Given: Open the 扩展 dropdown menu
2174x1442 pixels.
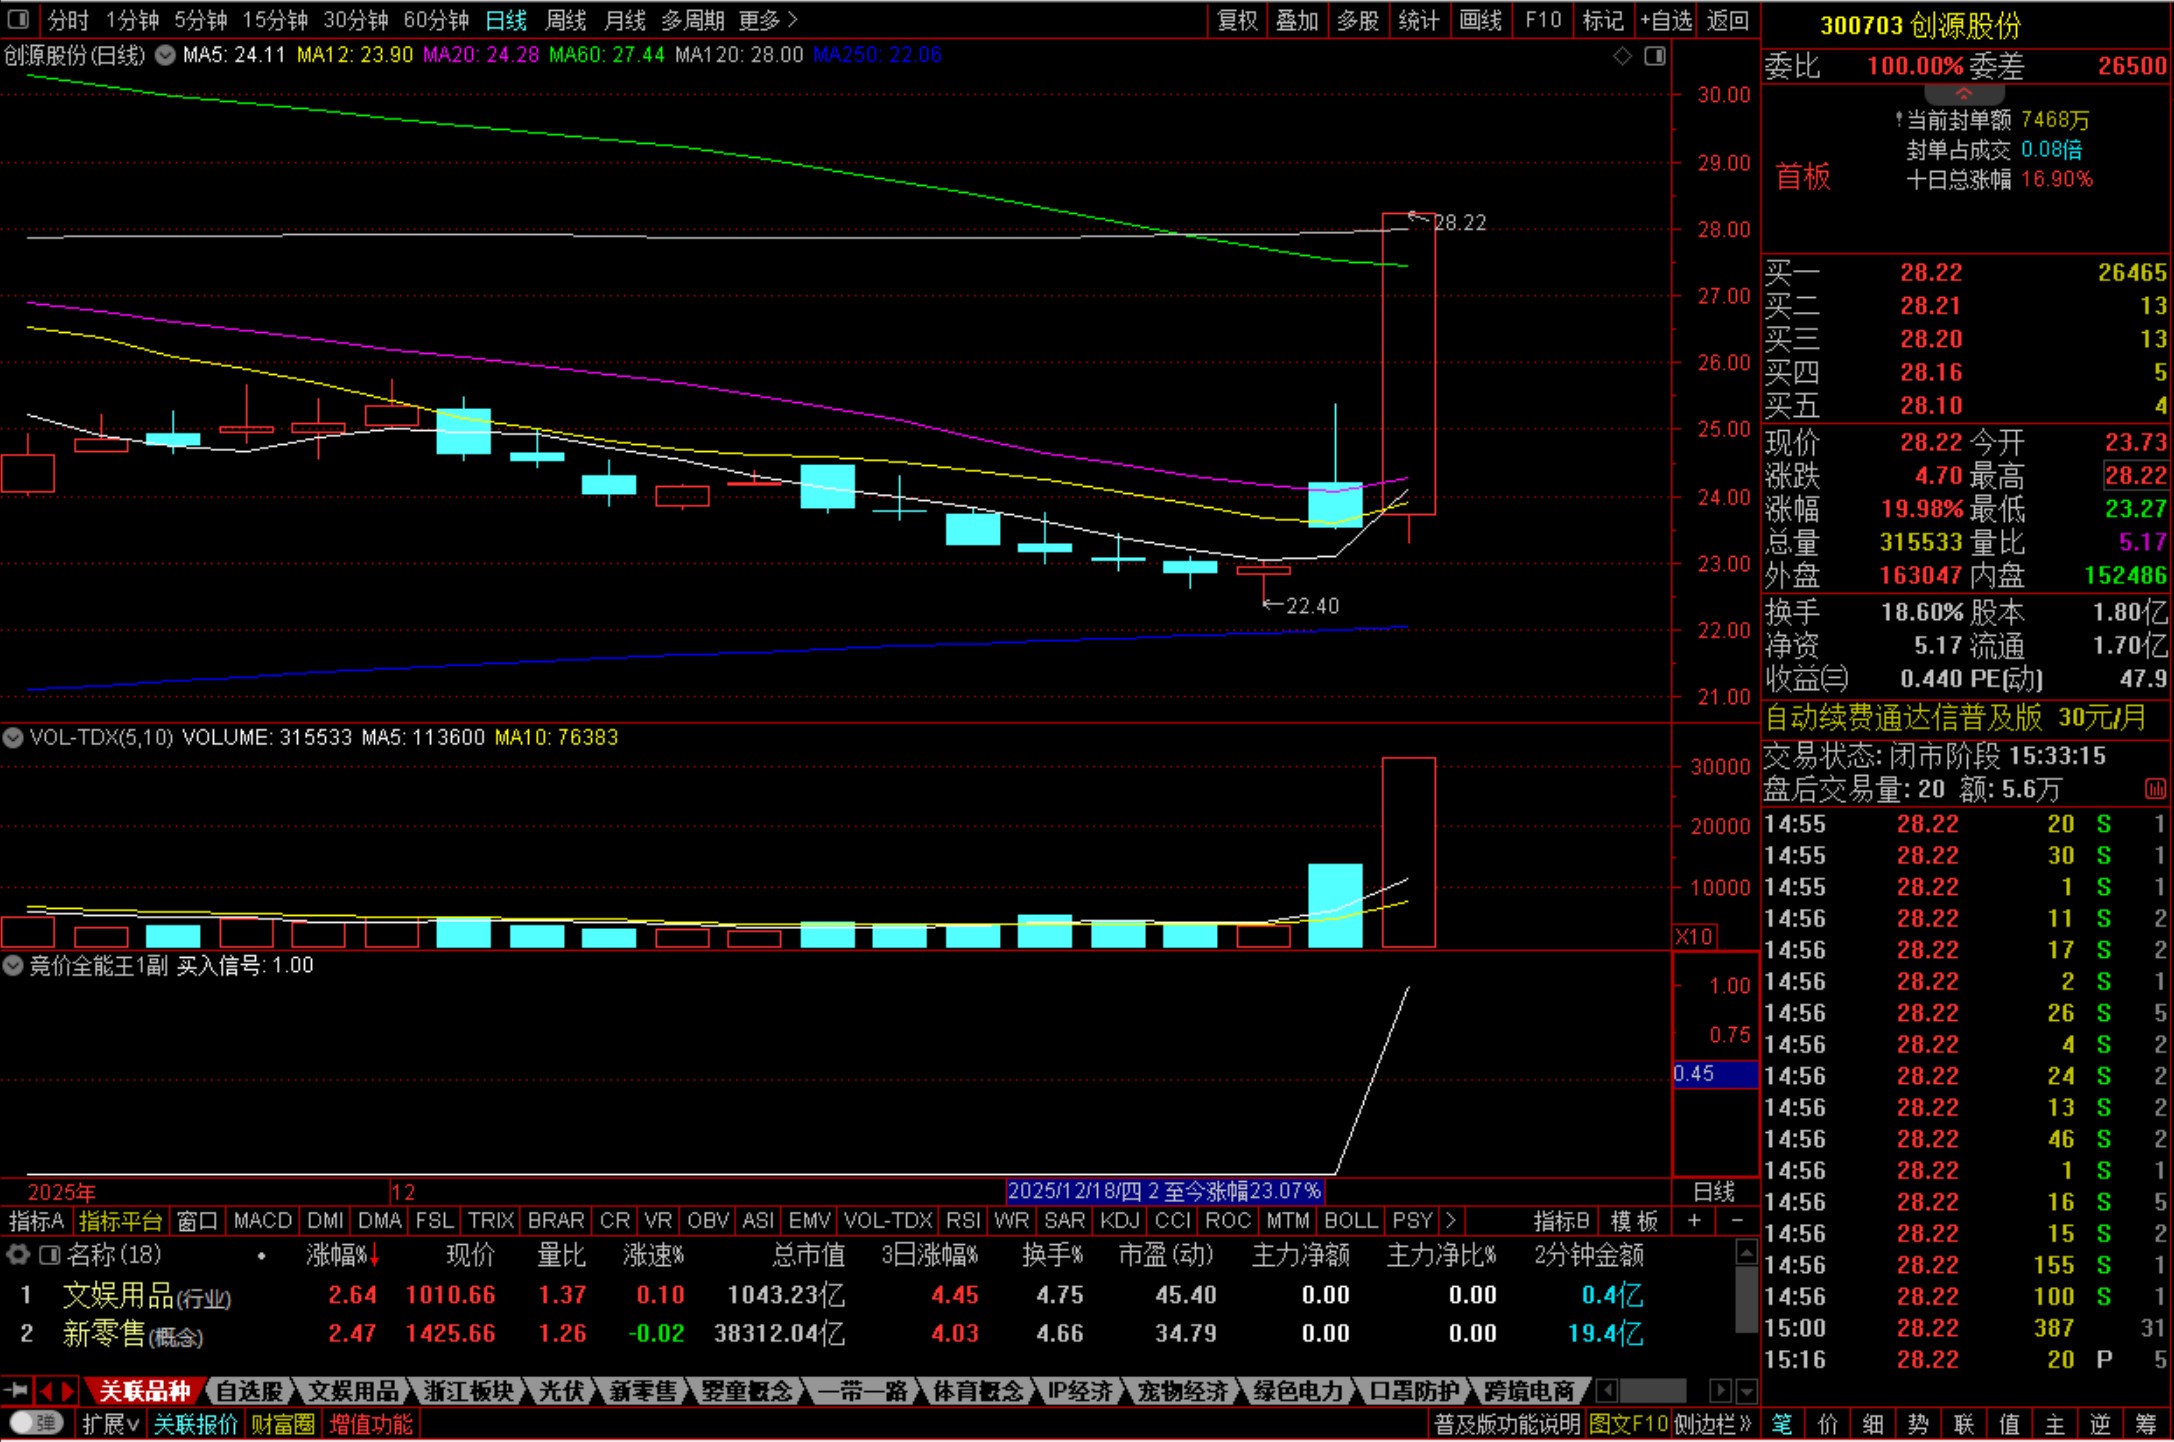Looking at the screenshot, I should coord(109,1424).
